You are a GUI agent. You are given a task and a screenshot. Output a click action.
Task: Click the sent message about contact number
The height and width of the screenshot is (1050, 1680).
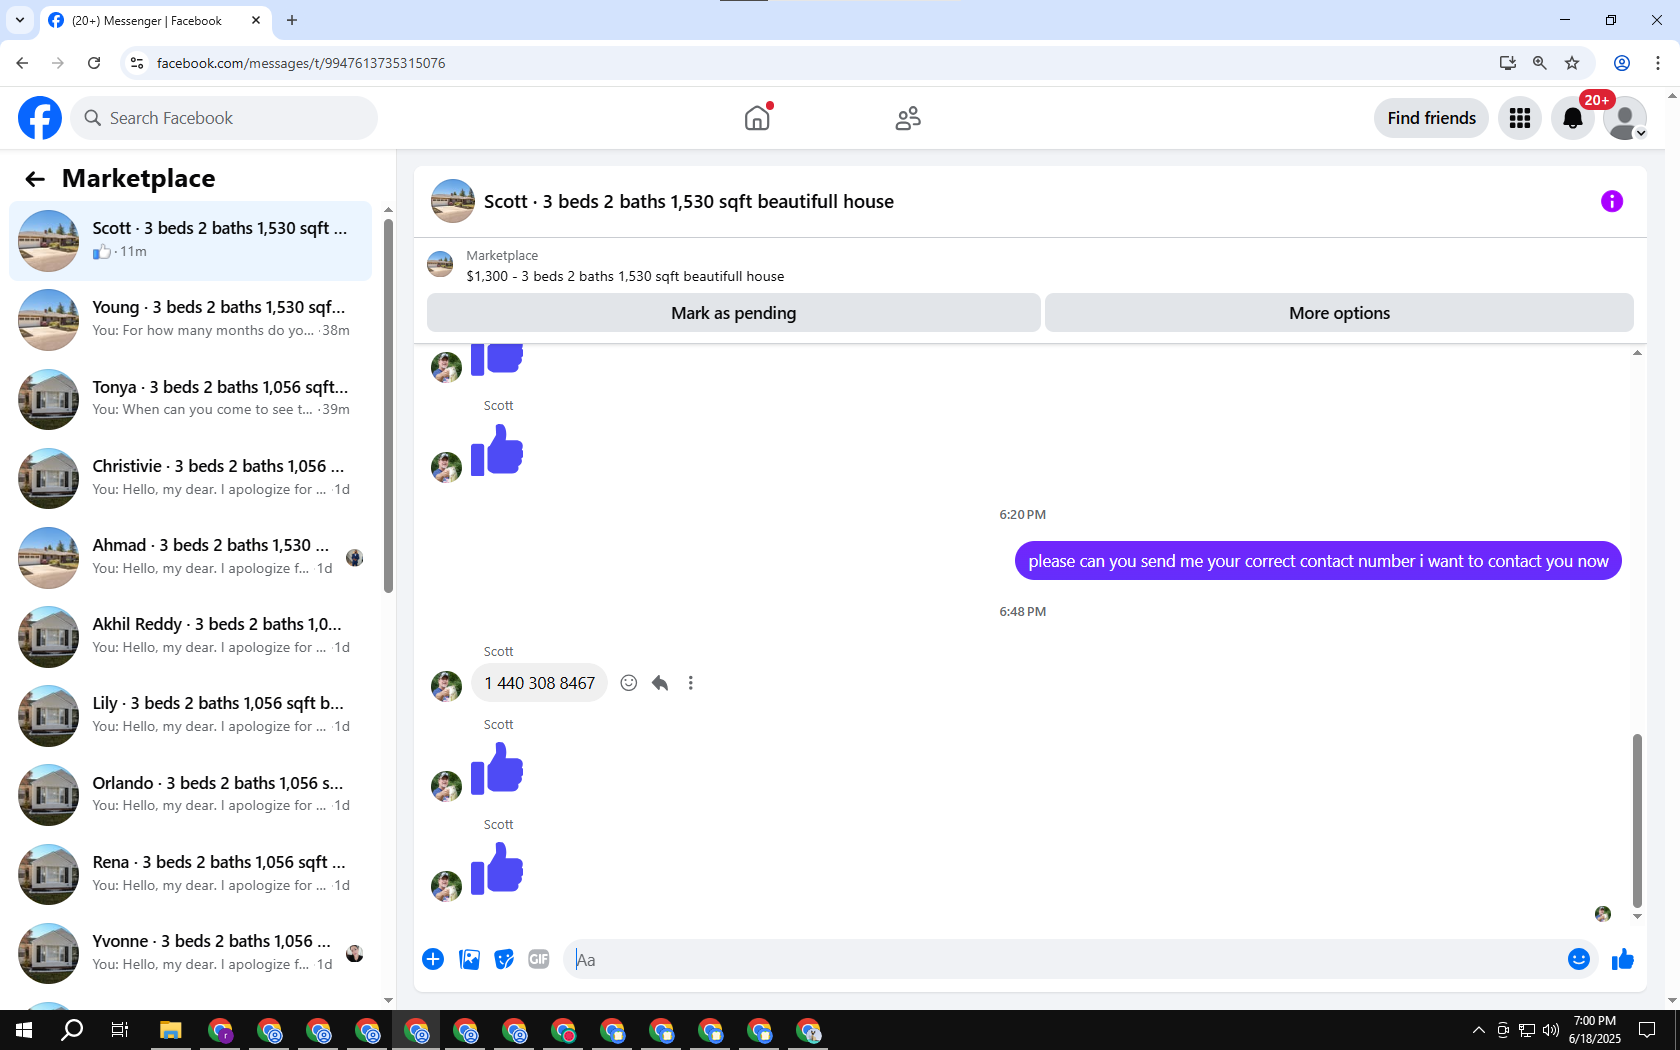click(1318, 561)
